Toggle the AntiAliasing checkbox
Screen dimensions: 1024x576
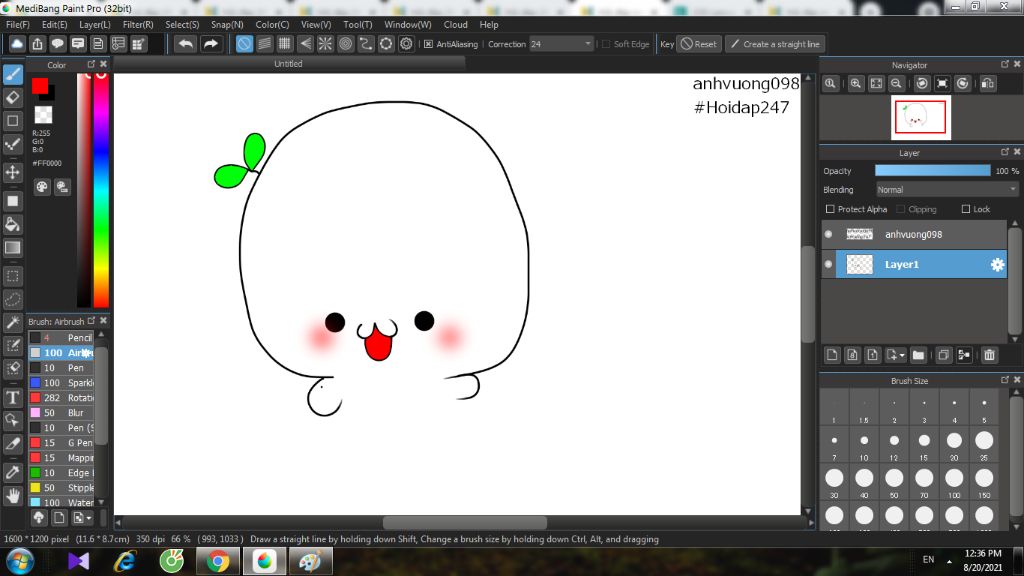[x=428, y=44]
